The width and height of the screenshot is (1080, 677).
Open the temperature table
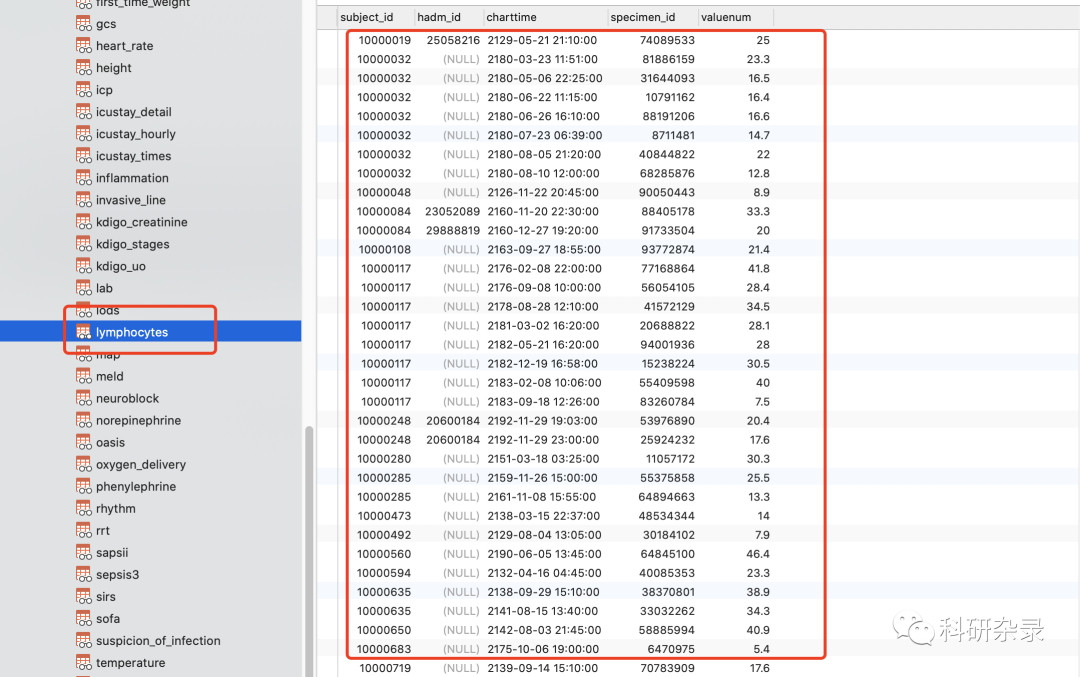point(130,663)
